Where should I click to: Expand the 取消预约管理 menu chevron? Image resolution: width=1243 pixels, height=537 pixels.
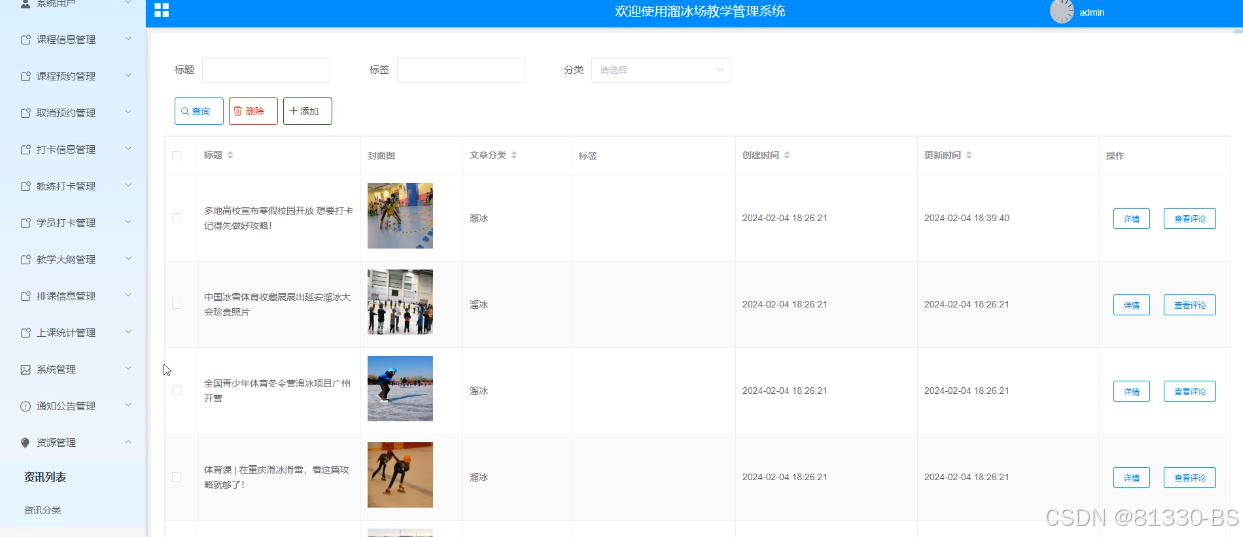[128, 112]
